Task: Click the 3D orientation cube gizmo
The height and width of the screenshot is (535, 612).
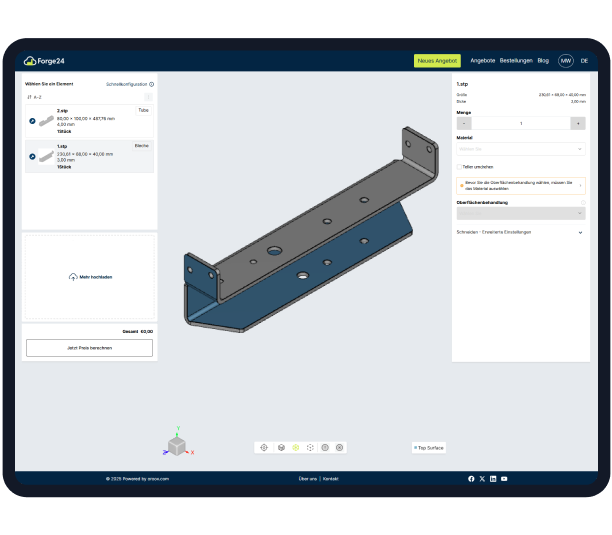Action: pyautogui.click(x=176, y=446)
